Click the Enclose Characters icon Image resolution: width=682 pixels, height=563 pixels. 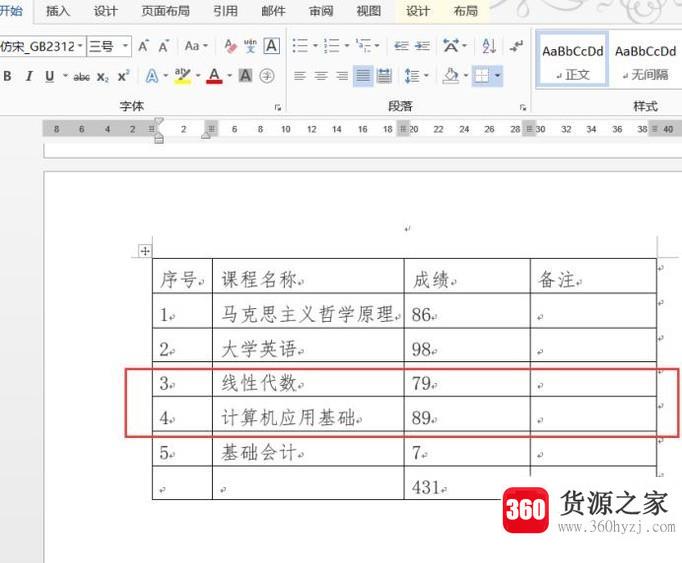coord(267,76)
